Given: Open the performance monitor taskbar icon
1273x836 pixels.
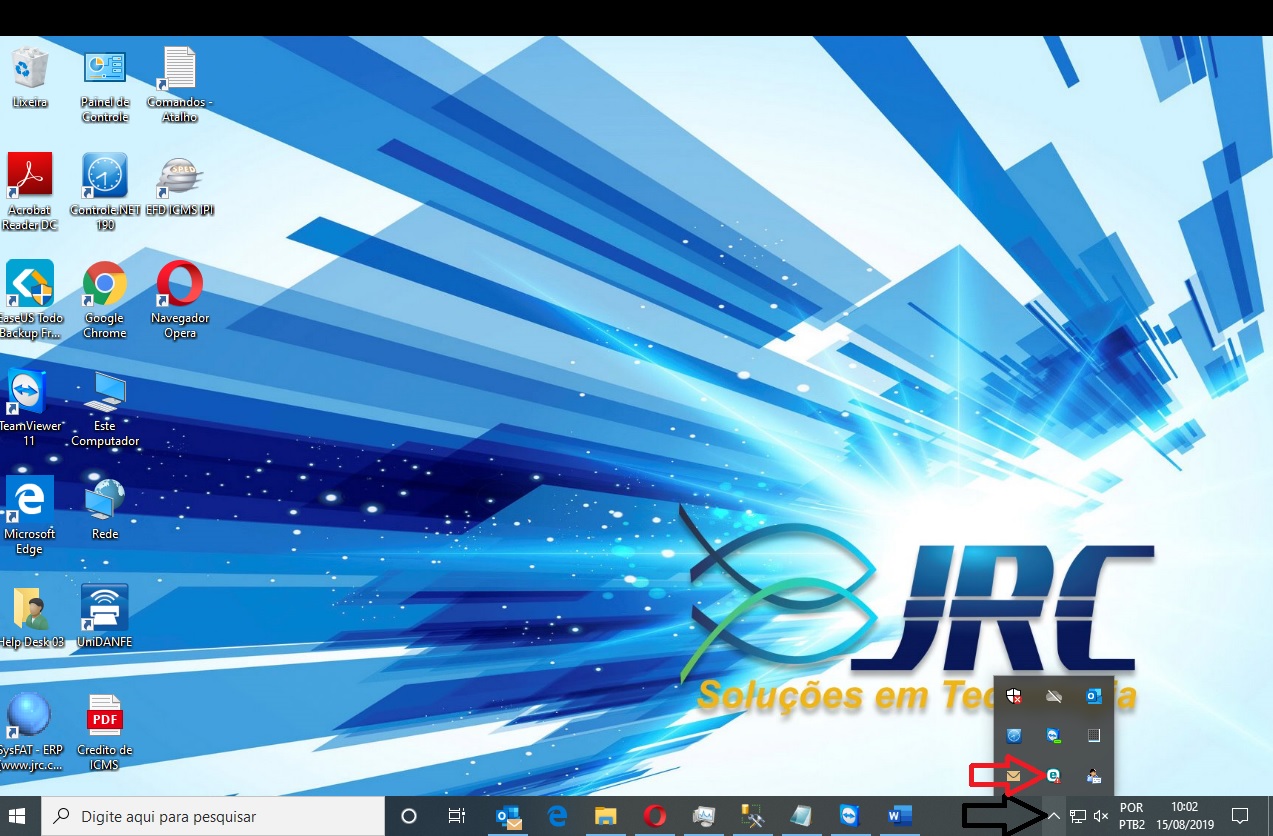Looking at the screenshot, I should pyautogui.click(x=703, y=816).
